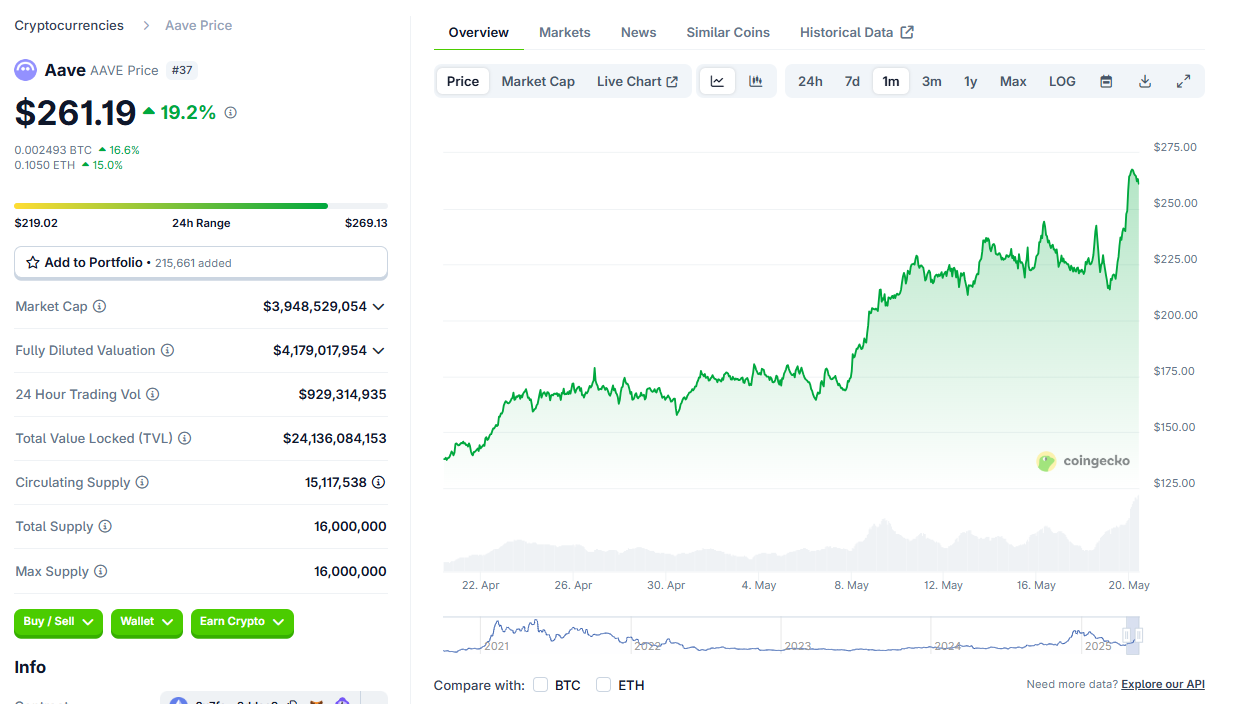Click the 2023 region on navigator timeline

coord(798,646)
